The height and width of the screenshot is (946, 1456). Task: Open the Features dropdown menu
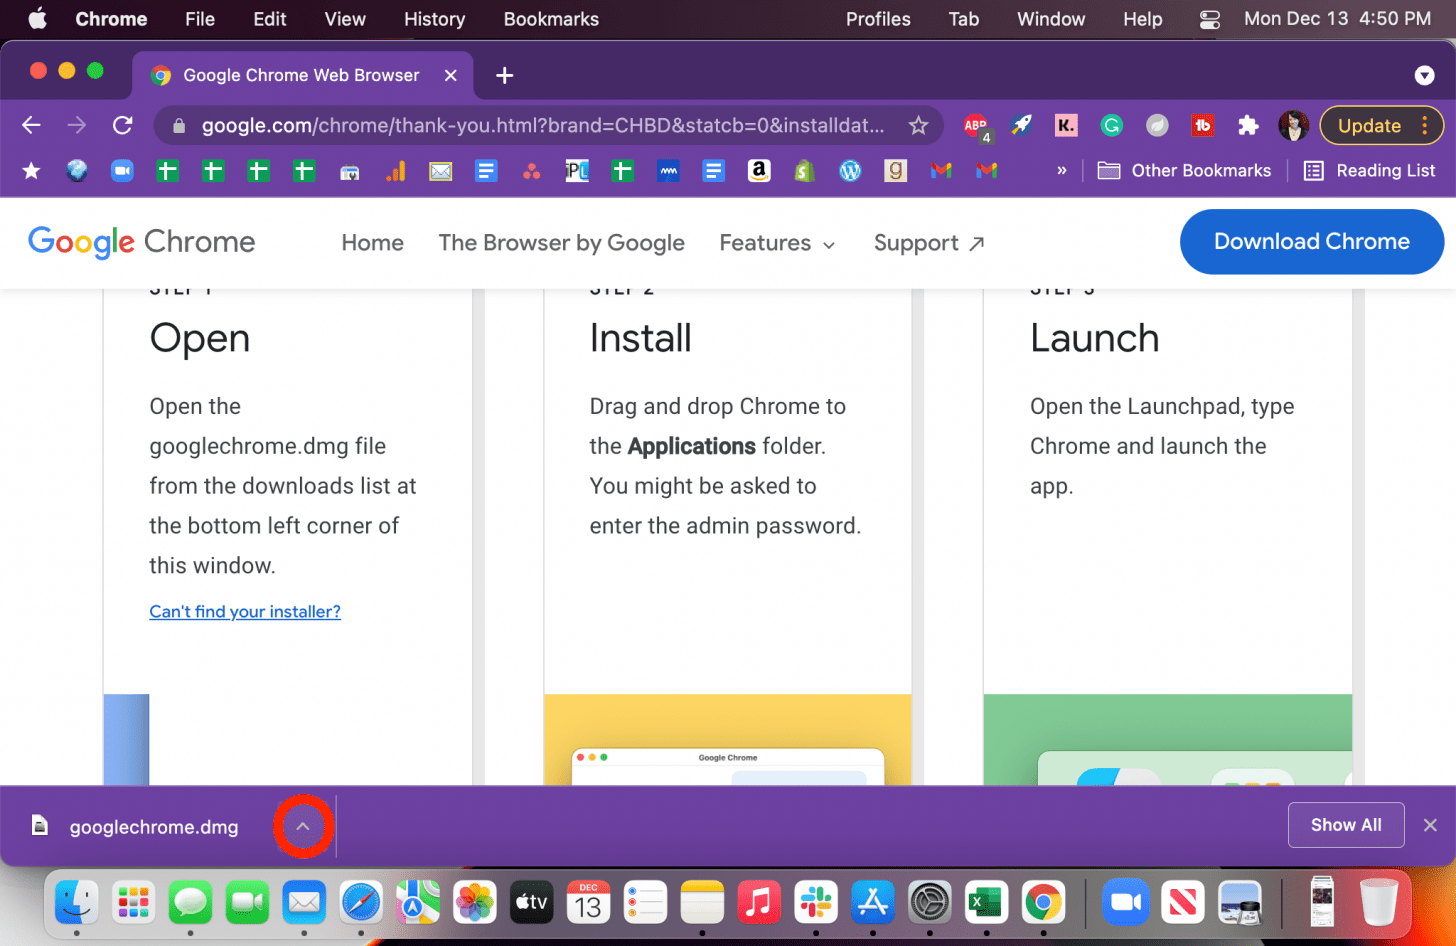click(x=777, y=242)
